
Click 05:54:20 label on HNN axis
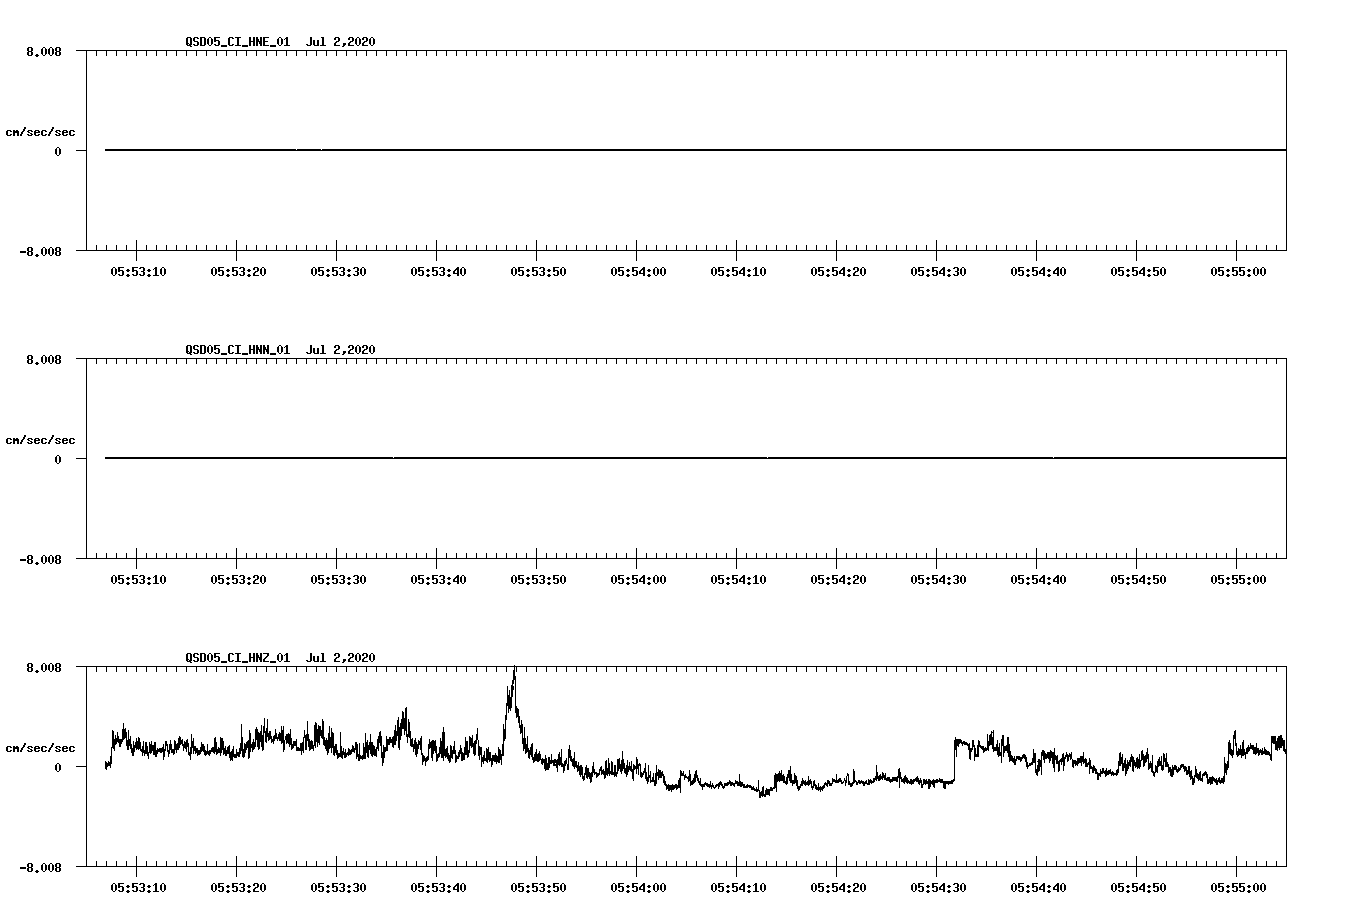[838, 580]
